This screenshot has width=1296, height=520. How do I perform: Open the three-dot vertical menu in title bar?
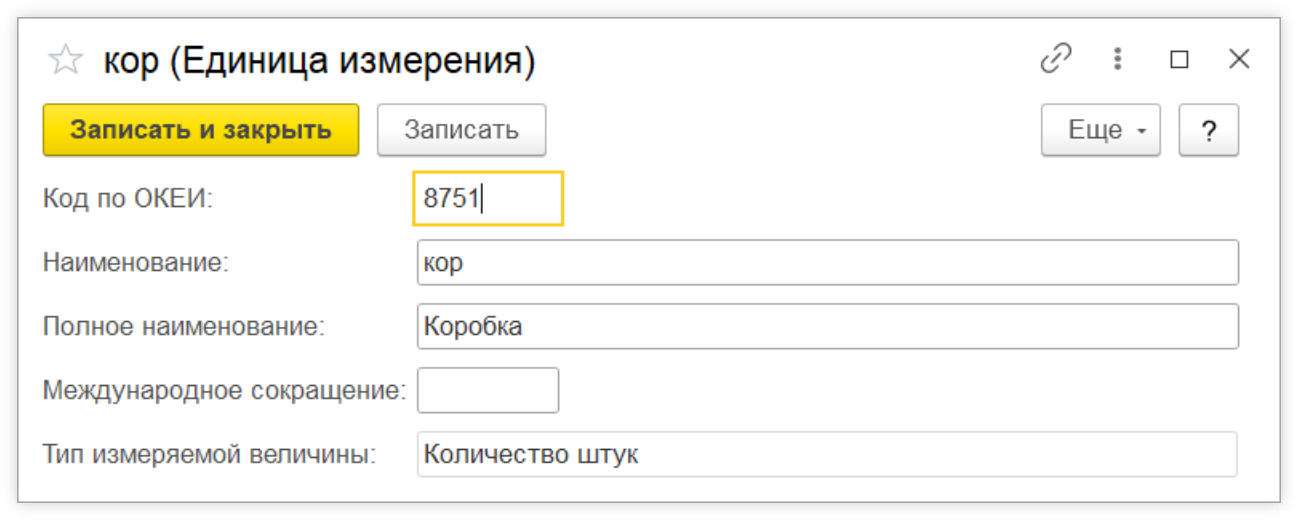pyautogui.click(x=1118, y=59)
